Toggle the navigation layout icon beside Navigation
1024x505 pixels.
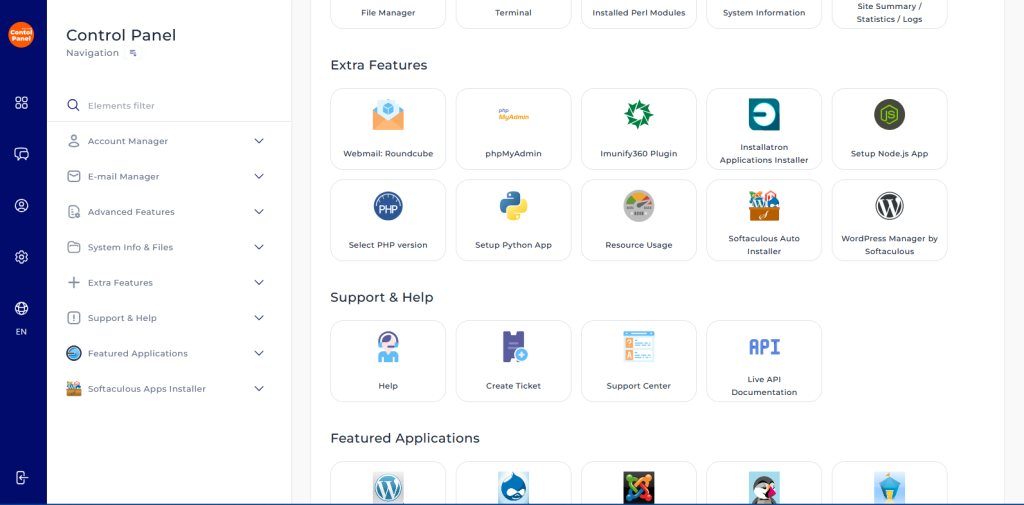point(133,53)
